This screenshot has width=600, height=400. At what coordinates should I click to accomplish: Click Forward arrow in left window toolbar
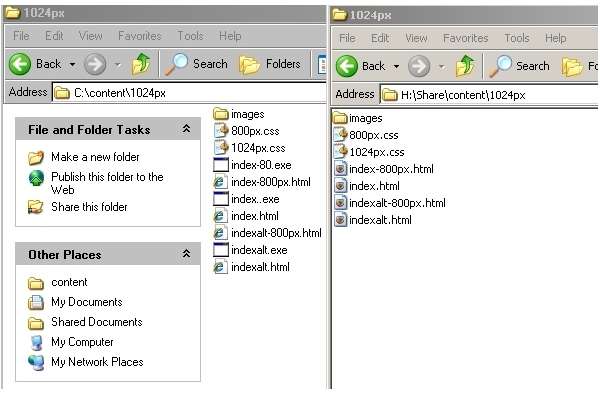pos(95,64)
